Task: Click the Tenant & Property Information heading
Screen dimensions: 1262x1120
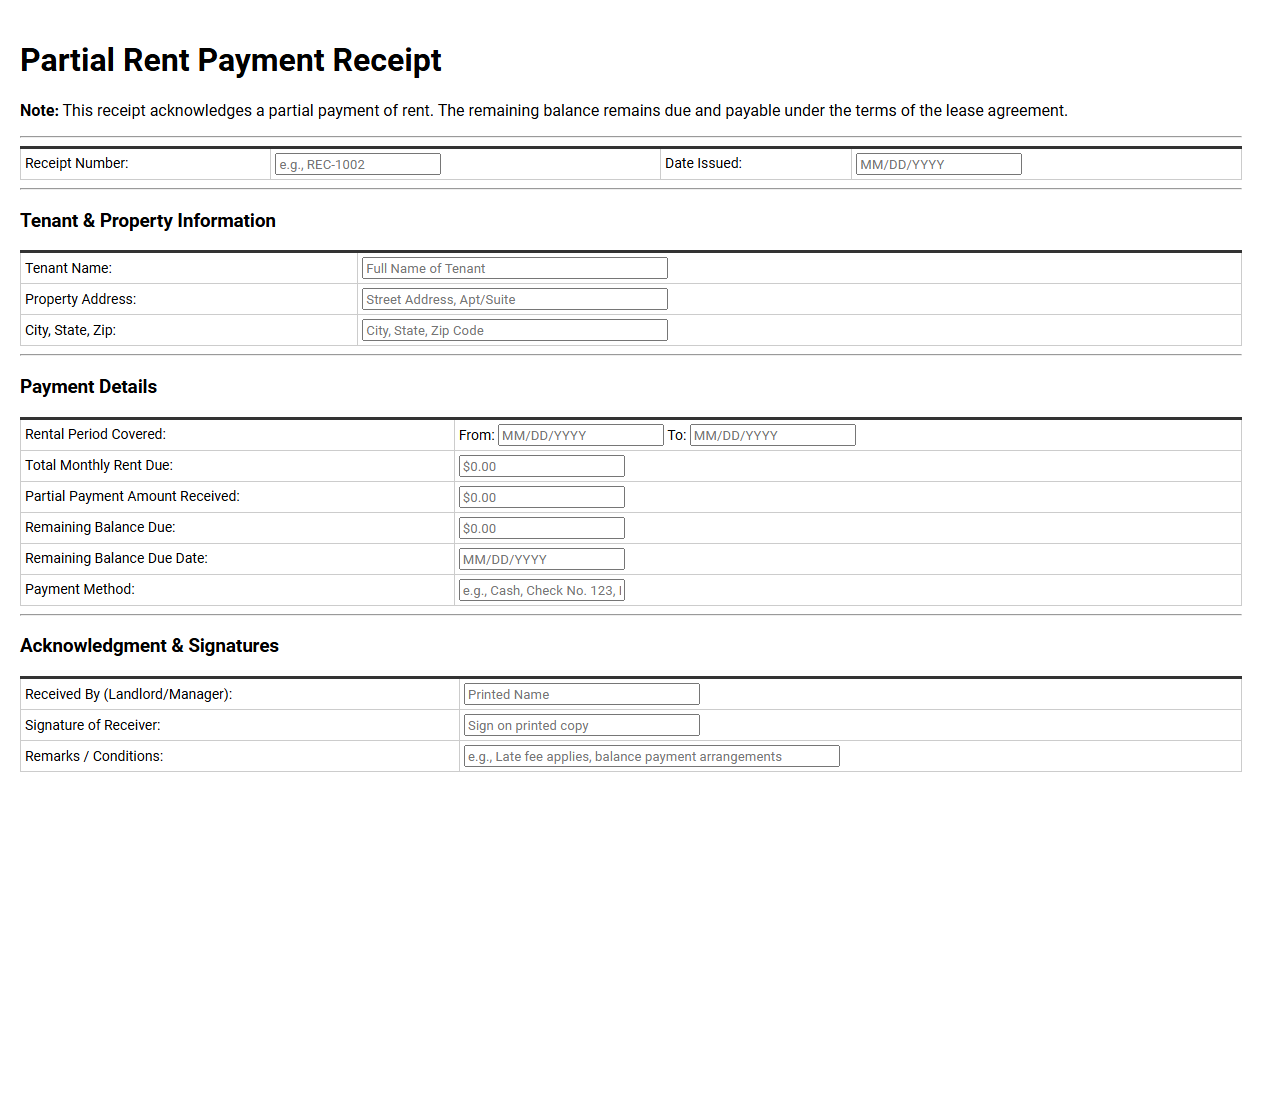Action: [148, 221]
